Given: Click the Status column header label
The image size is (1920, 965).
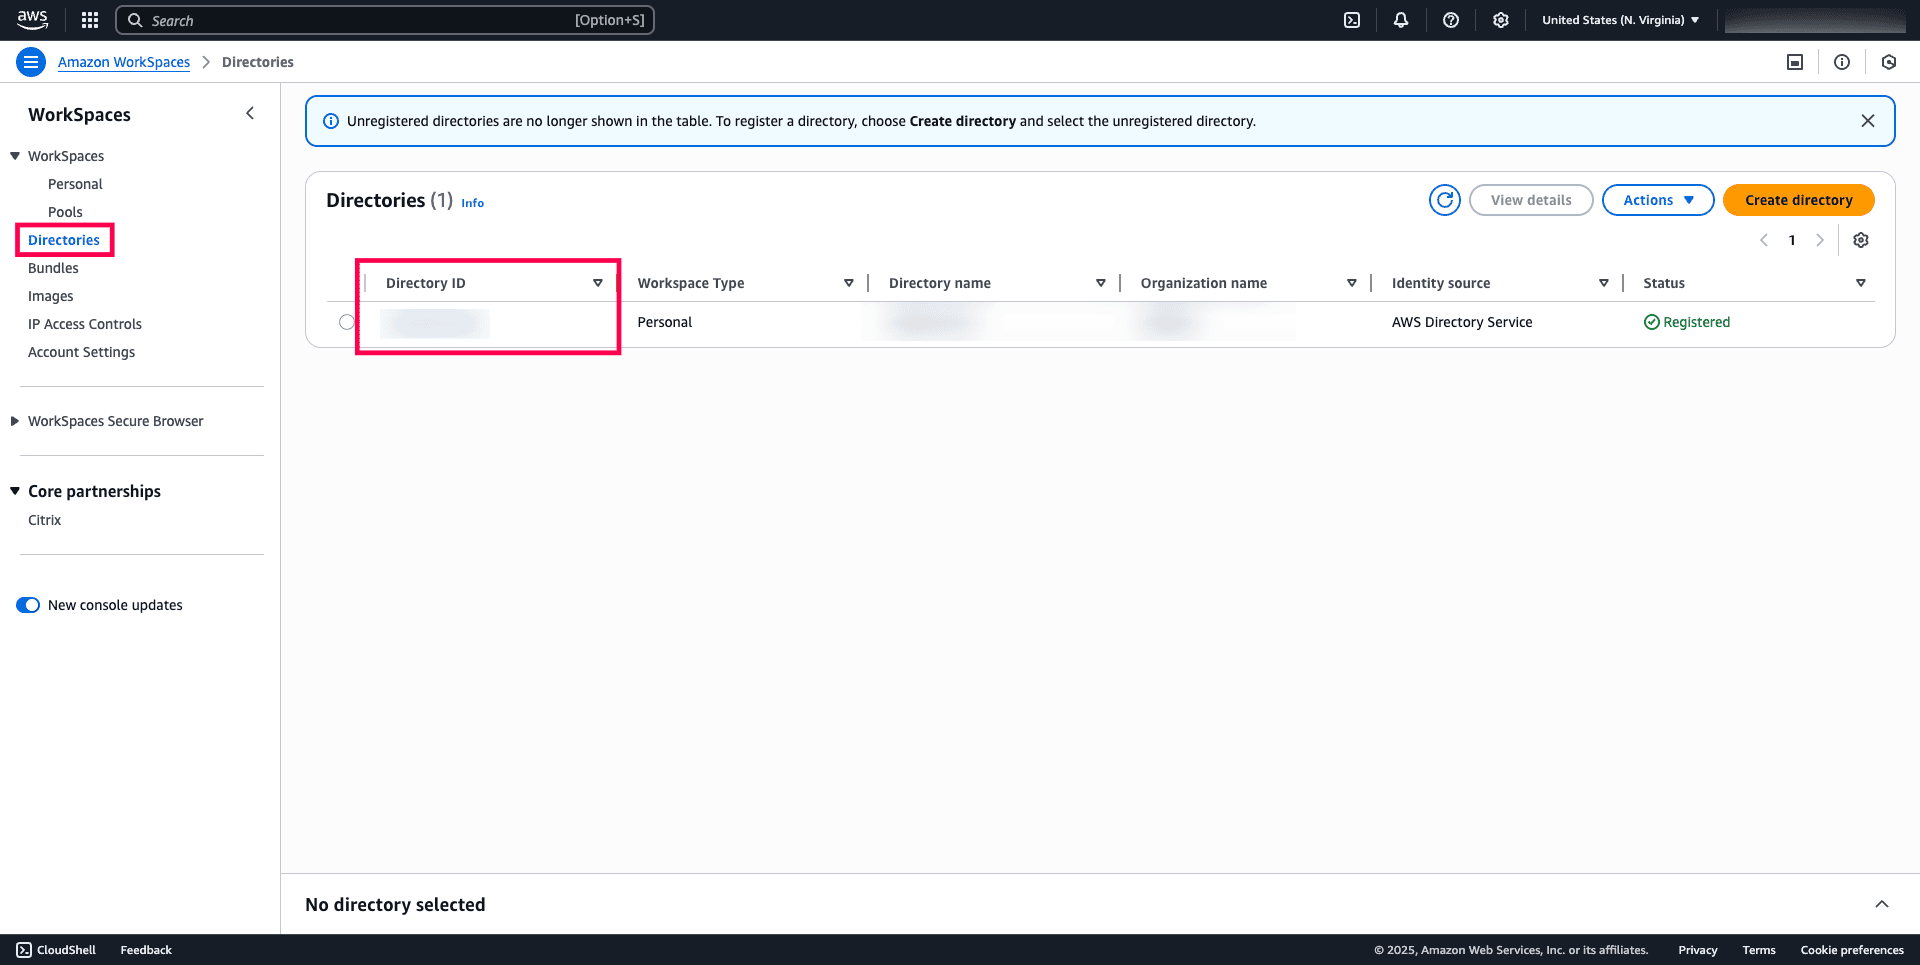Looking at the screenshot, I should coord(1664,283).
